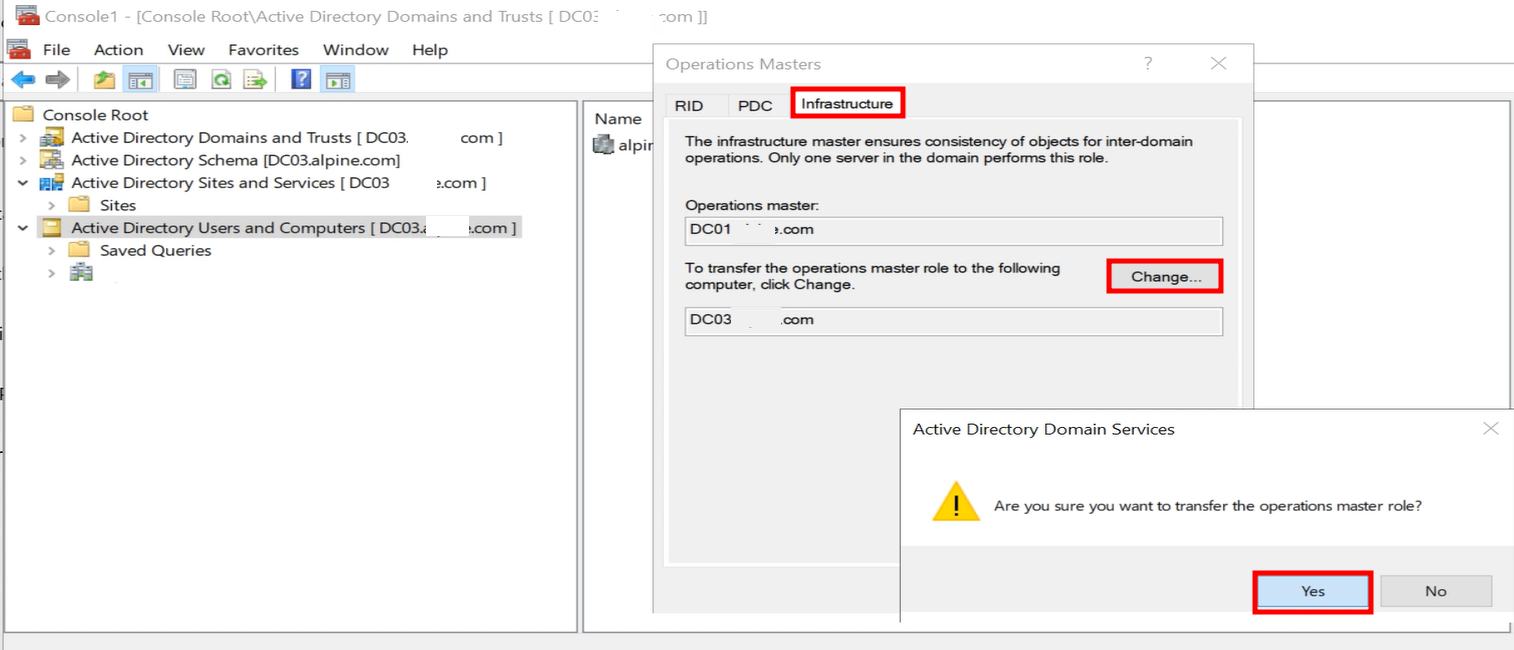
Task: Click 'Are you sure you want to transfer' text
Action: tap(1207, 506)
